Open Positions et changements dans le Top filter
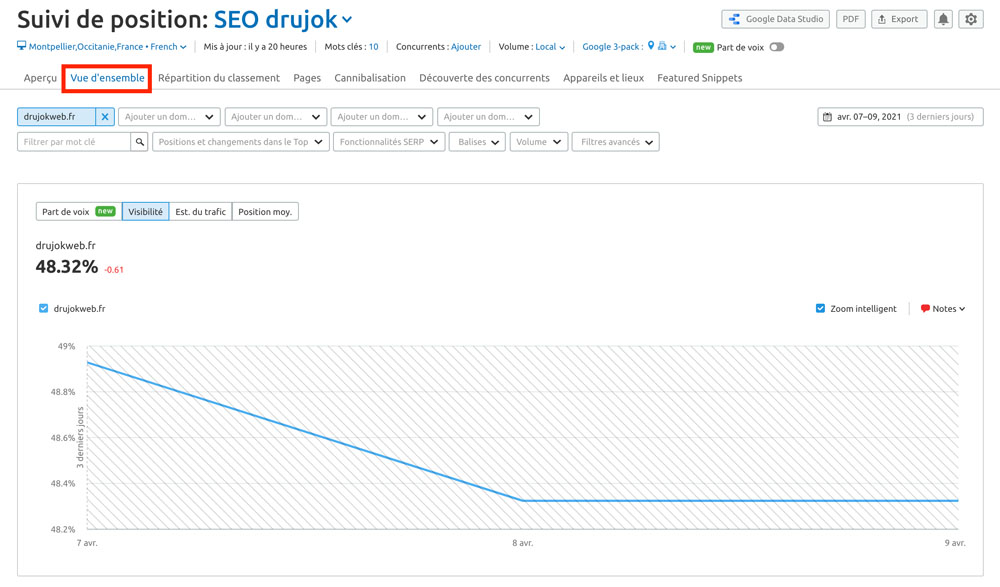 pyautogui.click(x=241, y=142)
